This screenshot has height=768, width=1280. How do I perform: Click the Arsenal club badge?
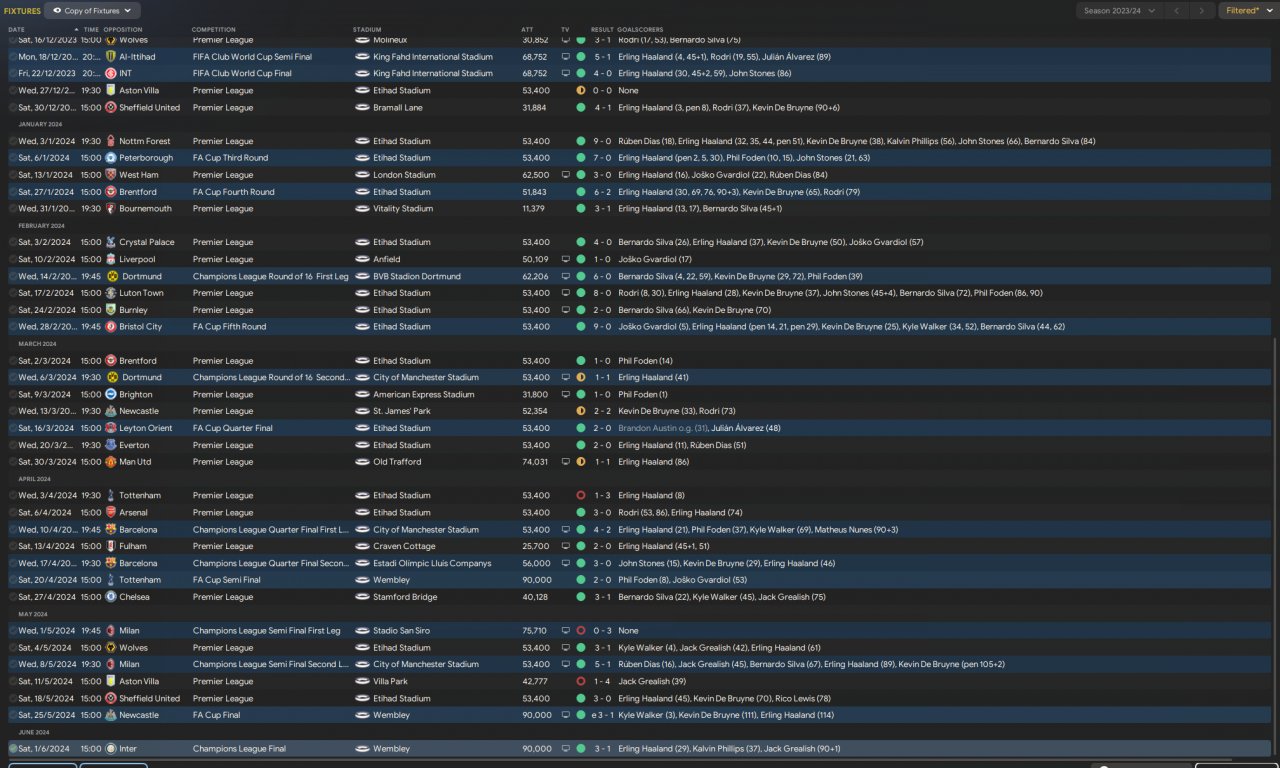click(x=111, y=513)
